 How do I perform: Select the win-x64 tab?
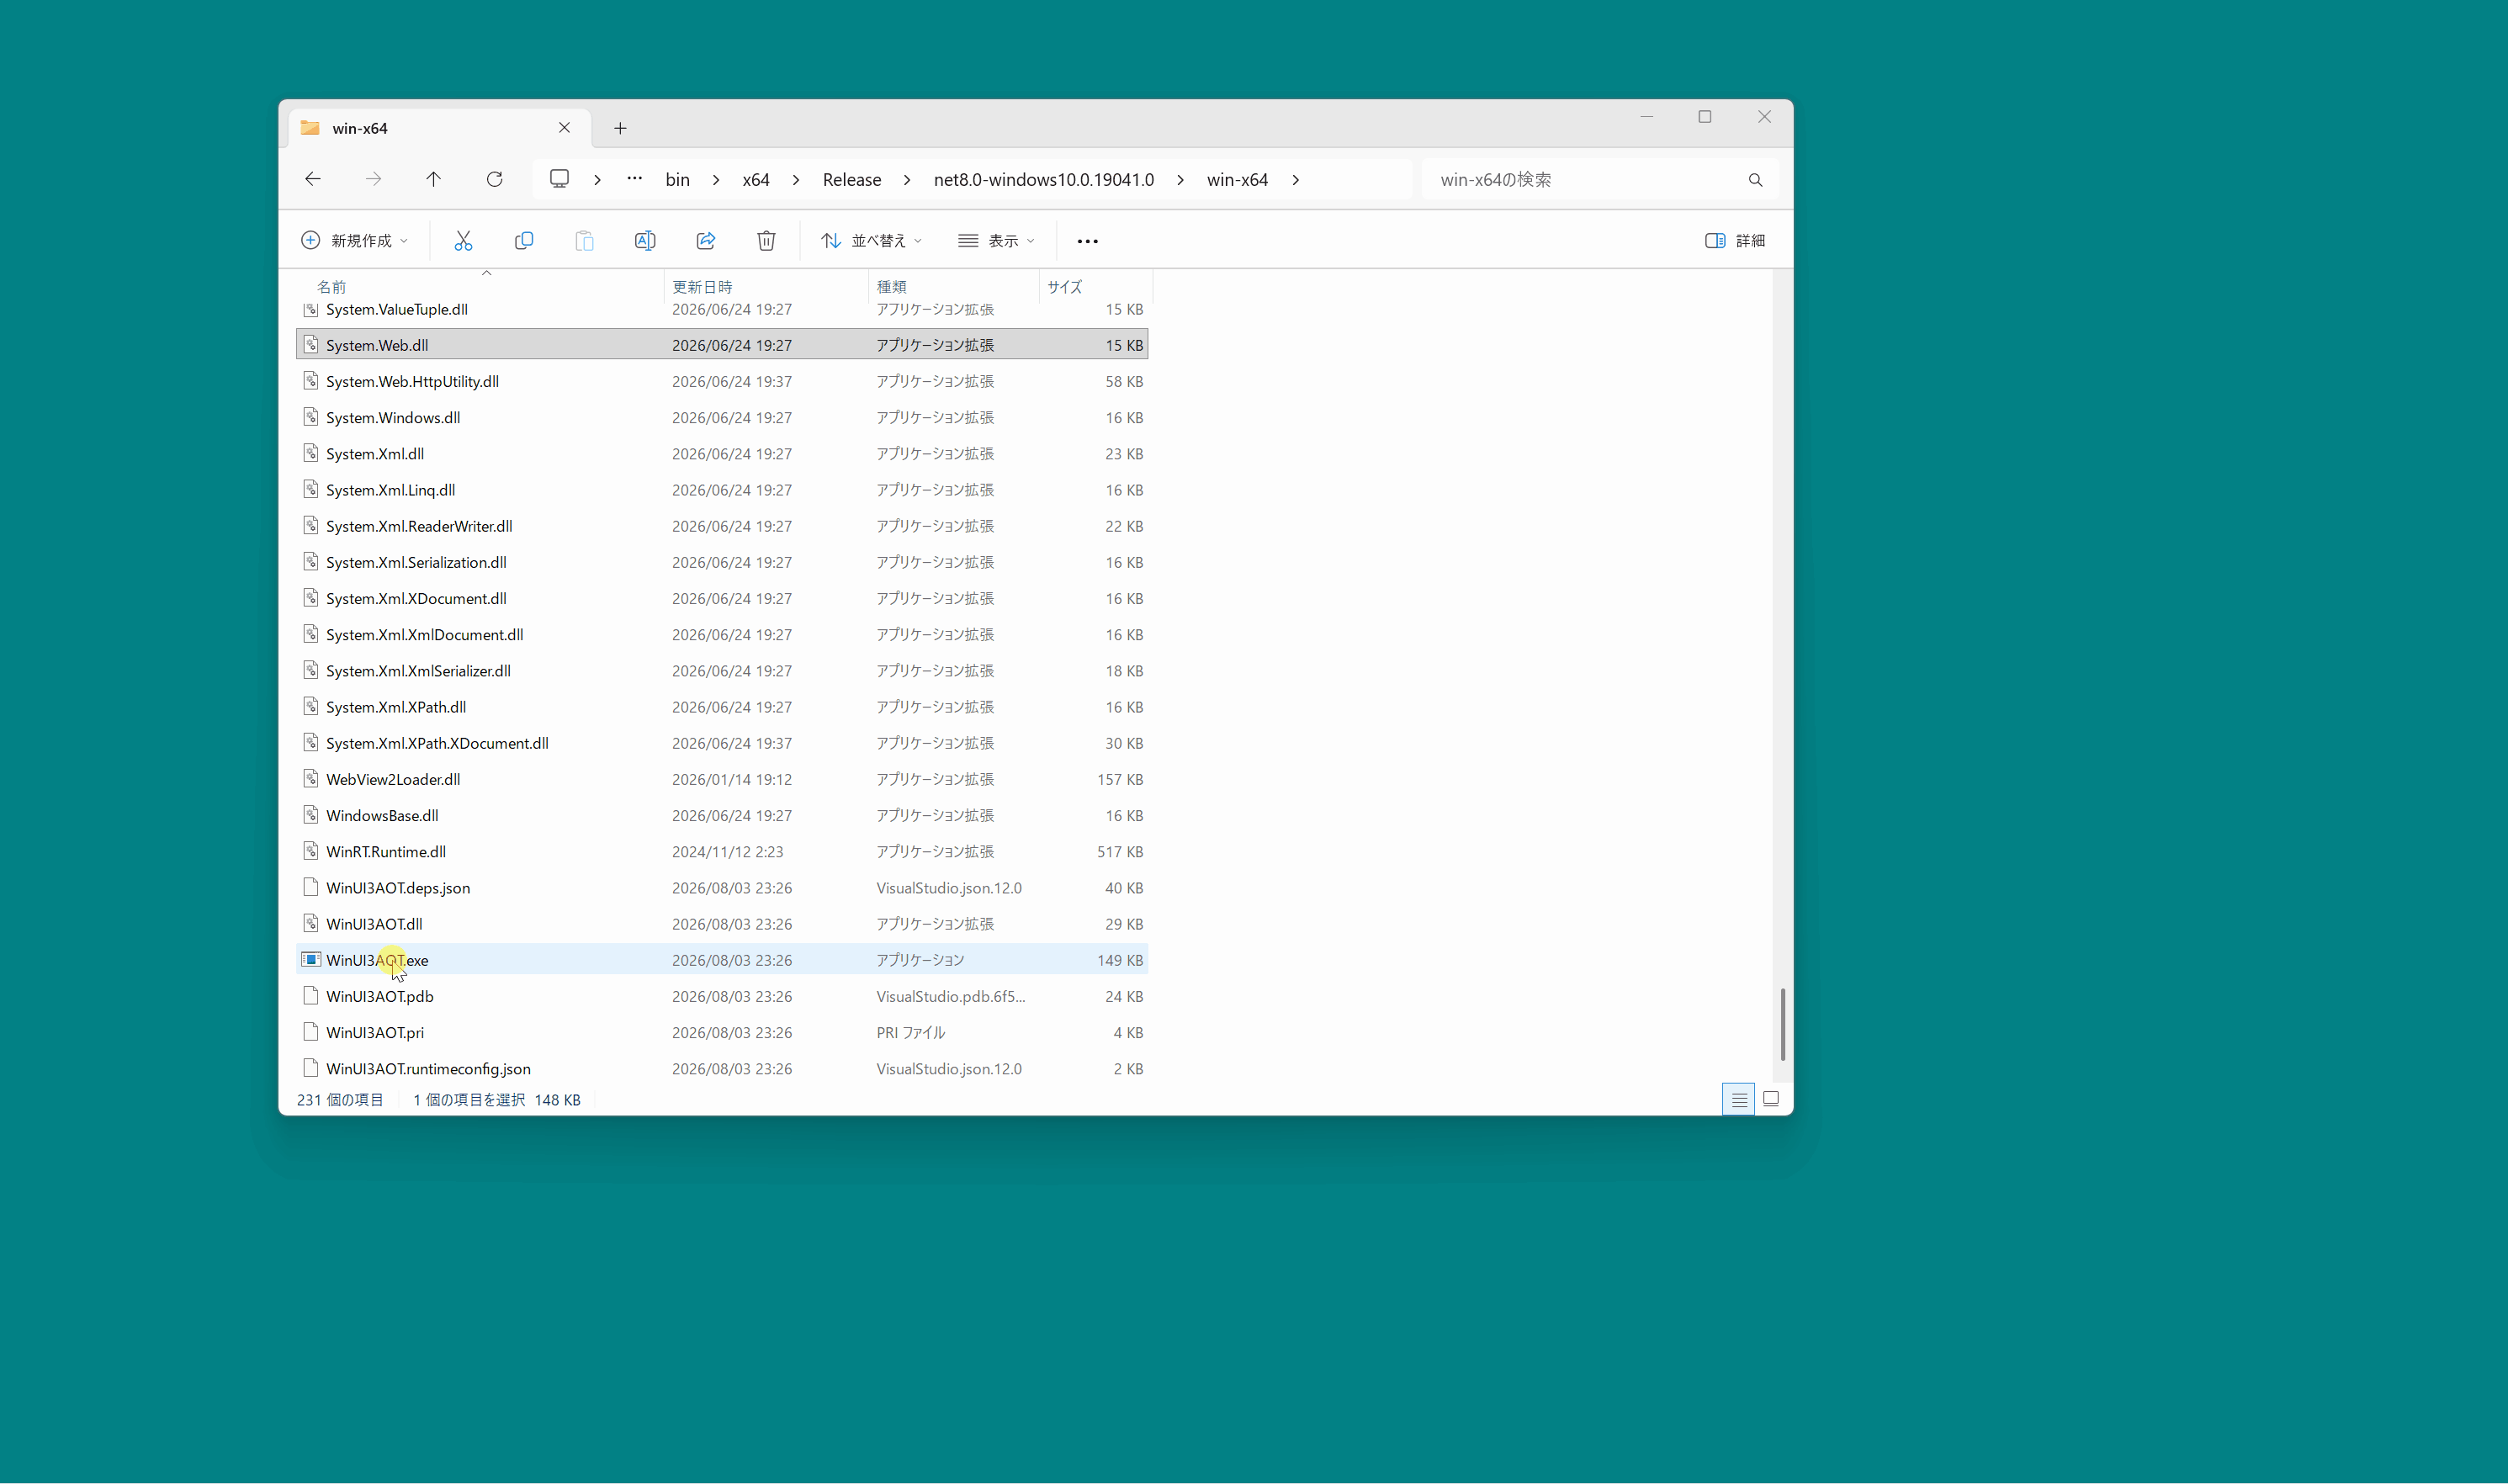pos(440,128)
